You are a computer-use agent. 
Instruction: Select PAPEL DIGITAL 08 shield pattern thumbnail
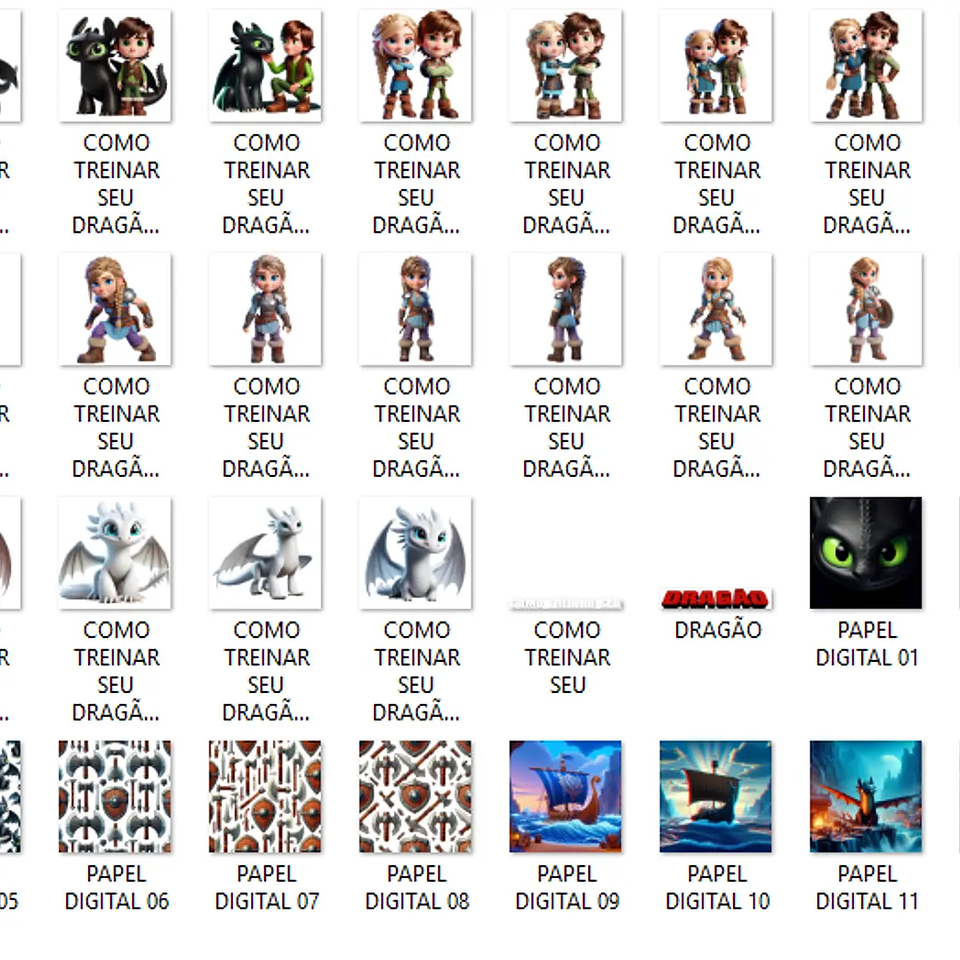pos(415,796)
